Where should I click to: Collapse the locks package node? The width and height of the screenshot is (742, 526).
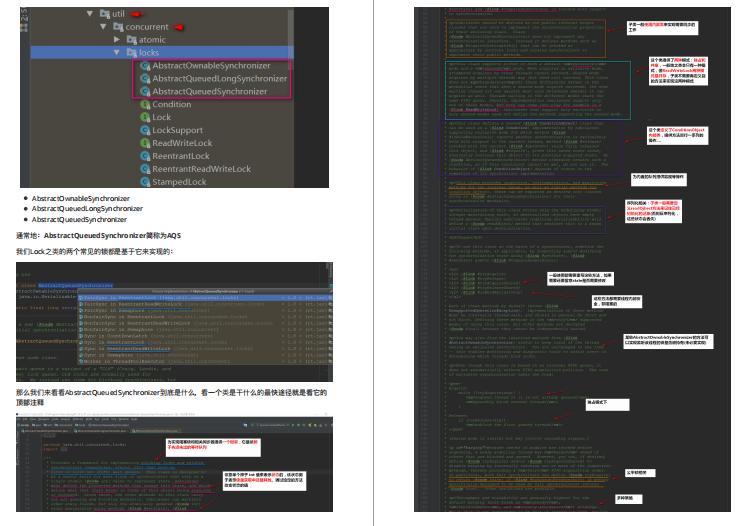tap(116, 53)
